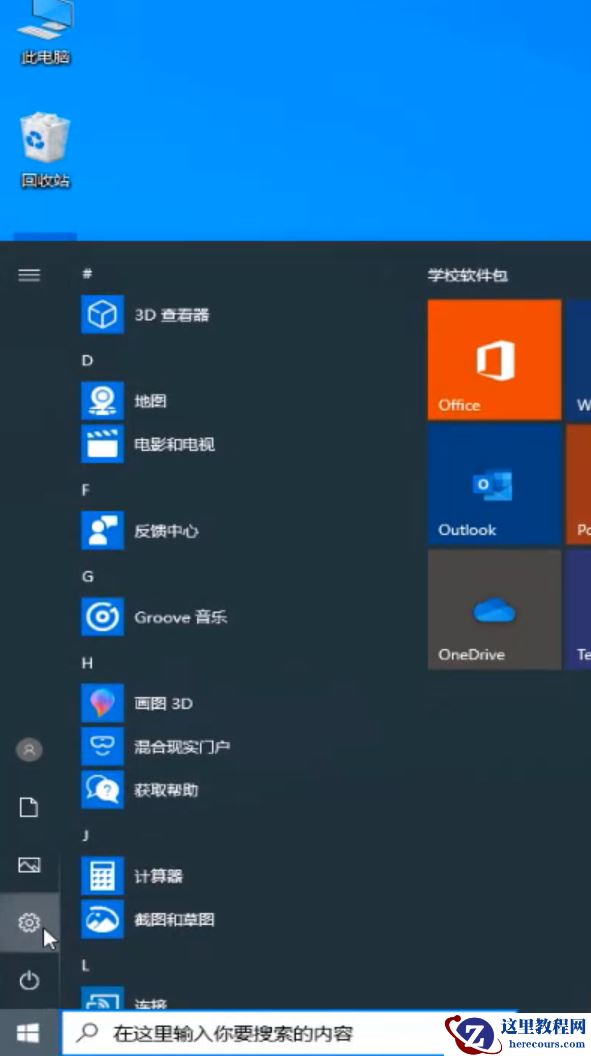The height and width of the screenshot is (1056, 591).
Task: Open the 电影和电视 app icon
Action: tap(102, 444)
